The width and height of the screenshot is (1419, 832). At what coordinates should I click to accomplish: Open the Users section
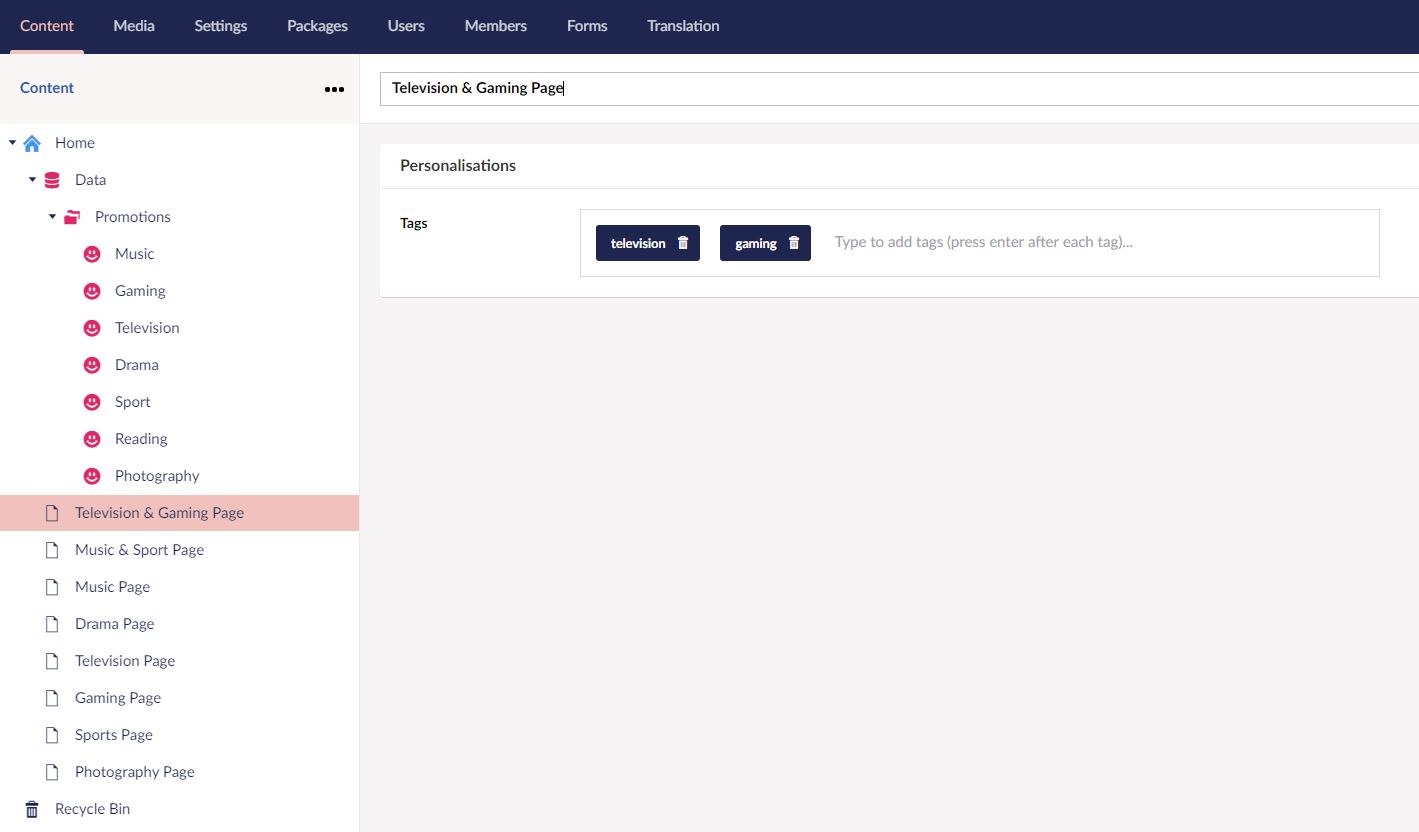(406, 26)
